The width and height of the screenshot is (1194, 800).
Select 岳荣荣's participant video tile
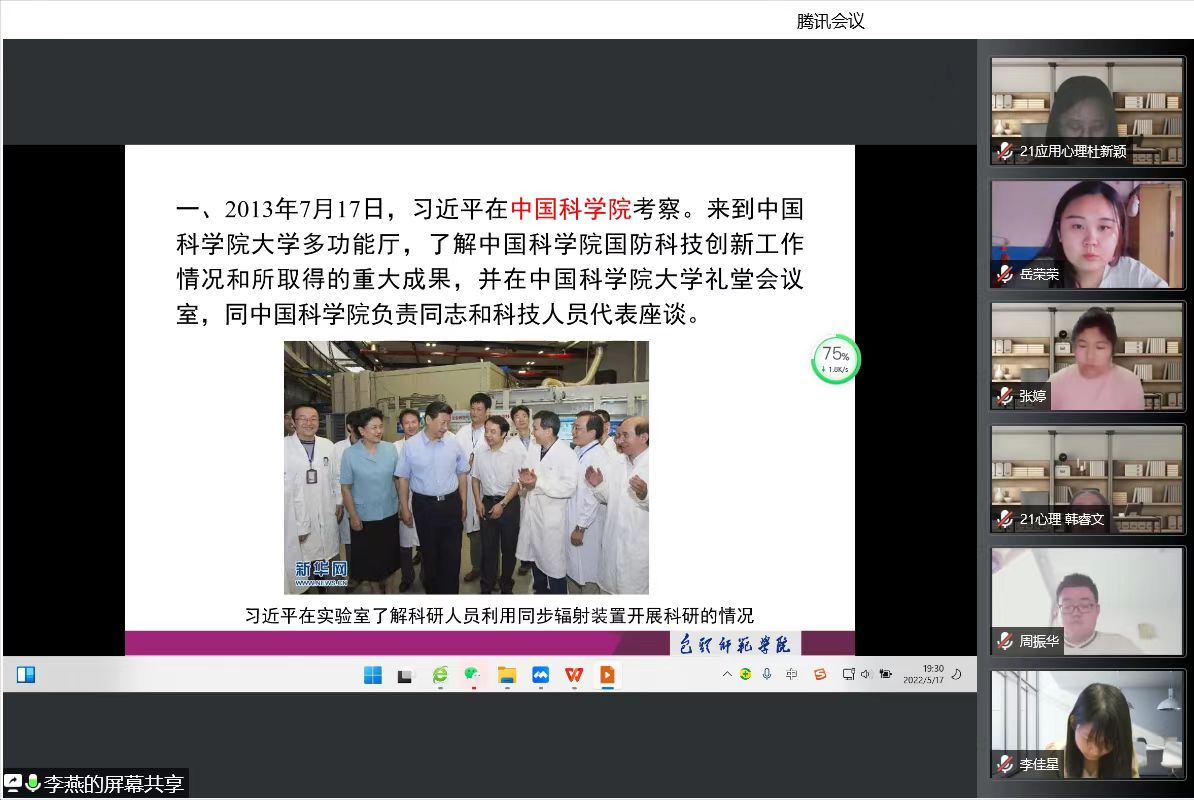click(x=1087, y=235)
